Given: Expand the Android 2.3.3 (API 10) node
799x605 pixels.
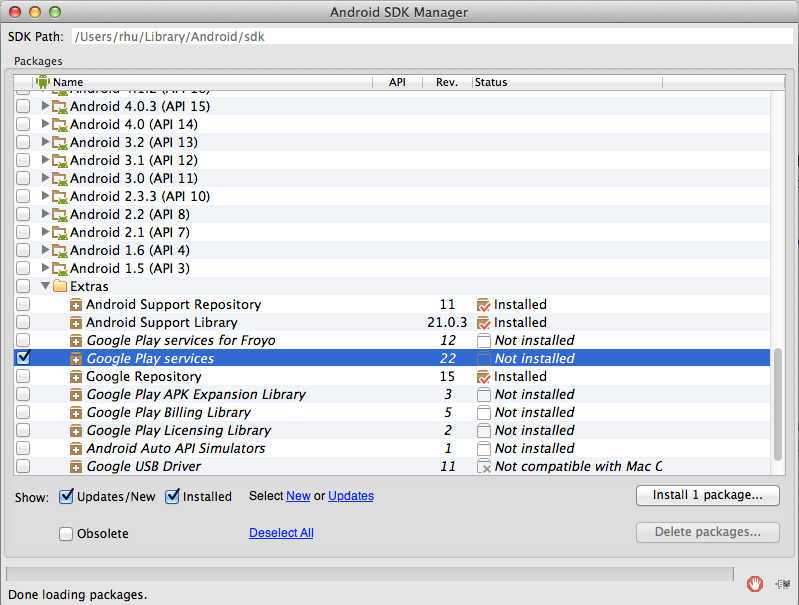Looking at the screenshot, I should [x=45, y=196].
